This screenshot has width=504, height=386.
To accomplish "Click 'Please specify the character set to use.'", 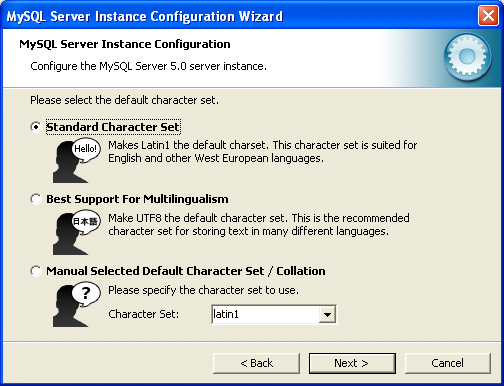I will click(x=203, y=290).
